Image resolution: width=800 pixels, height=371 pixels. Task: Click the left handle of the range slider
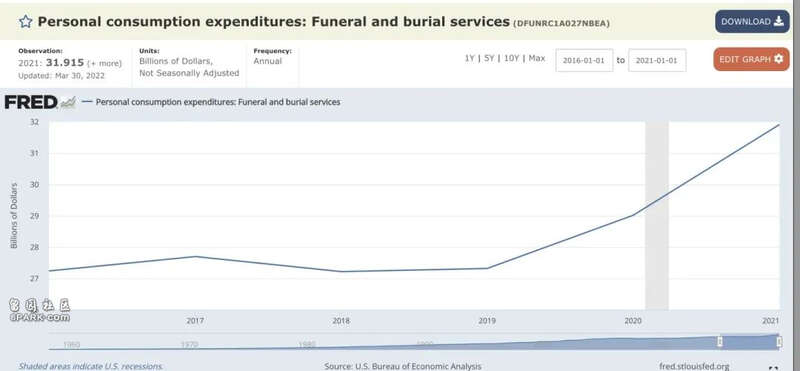click(x=720, y=341)
